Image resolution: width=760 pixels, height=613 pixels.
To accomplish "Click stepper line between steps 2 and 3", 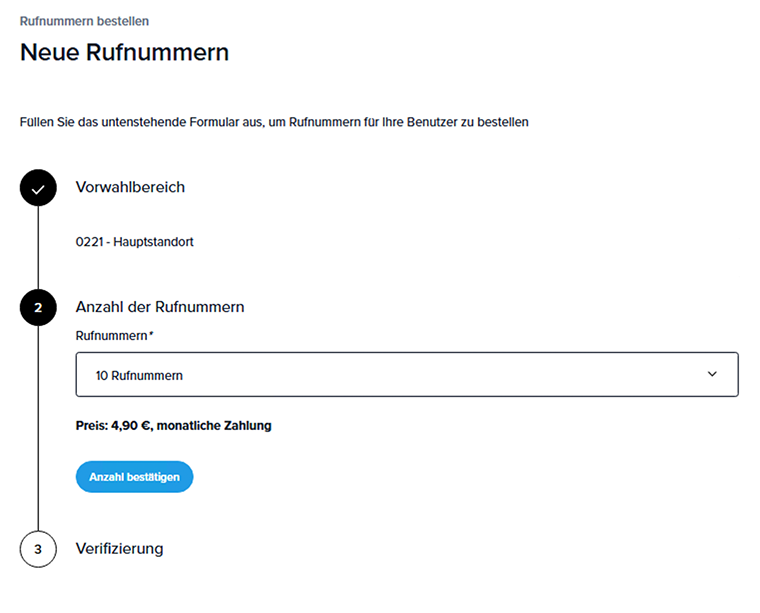I will pyautogui.click(x=38, y=430).
